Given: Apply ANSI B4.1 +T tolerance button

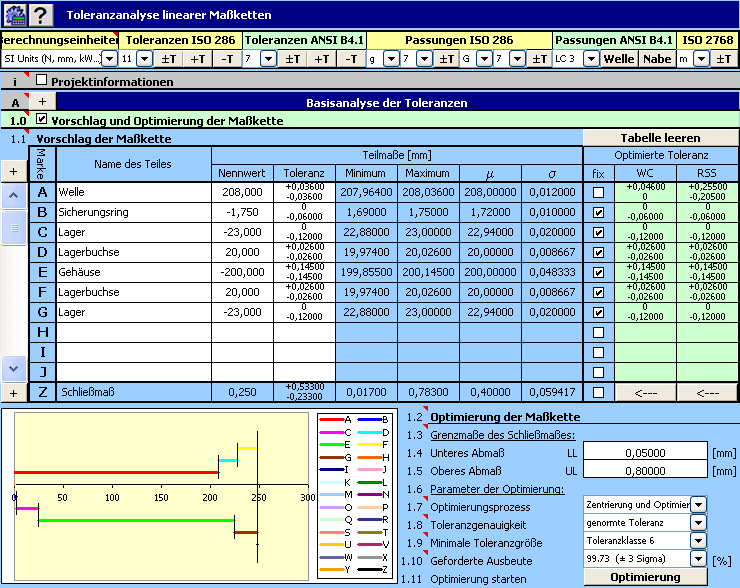Looking at the screenshot, I should point(322,59).
